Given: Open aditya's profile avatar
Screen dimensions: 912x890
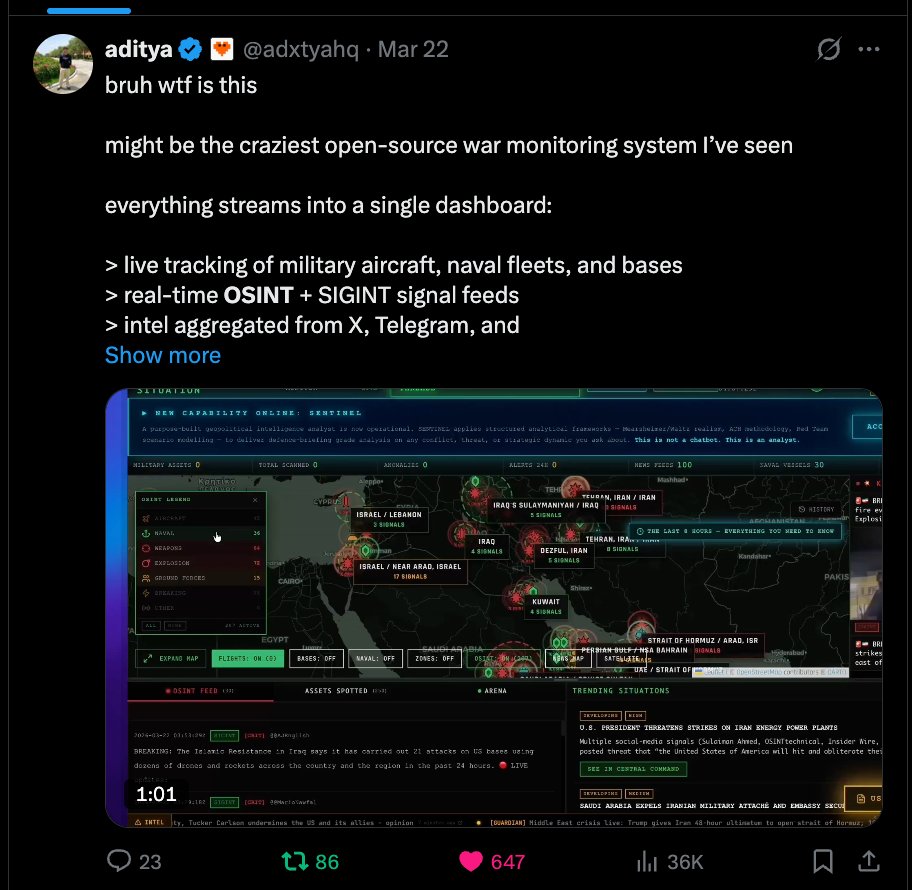Looking at the screenshot, I should pyautogui.click(x=63, y=64).
